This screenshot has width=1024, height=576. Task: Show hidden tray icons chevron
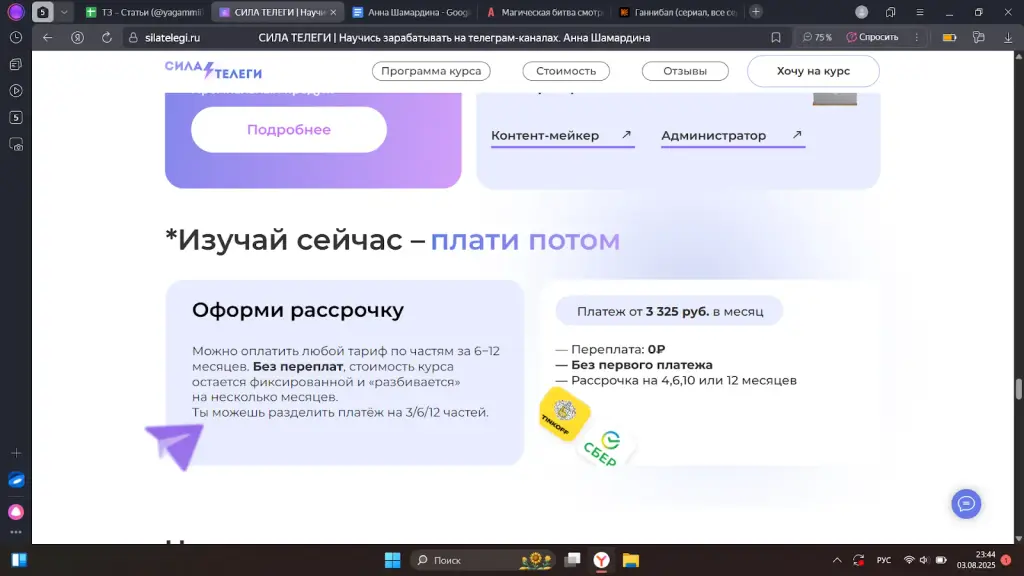(837, 560)
